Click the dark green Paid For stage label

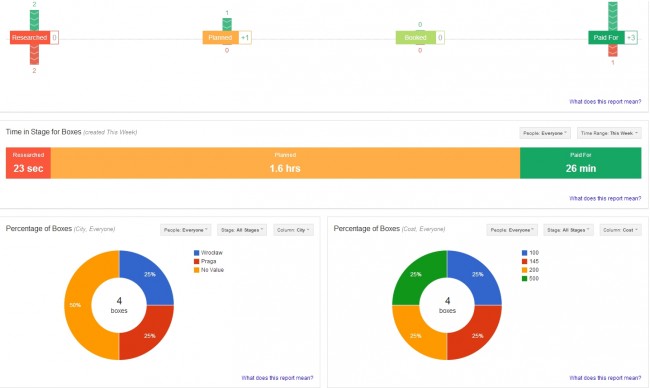[606, 38]
